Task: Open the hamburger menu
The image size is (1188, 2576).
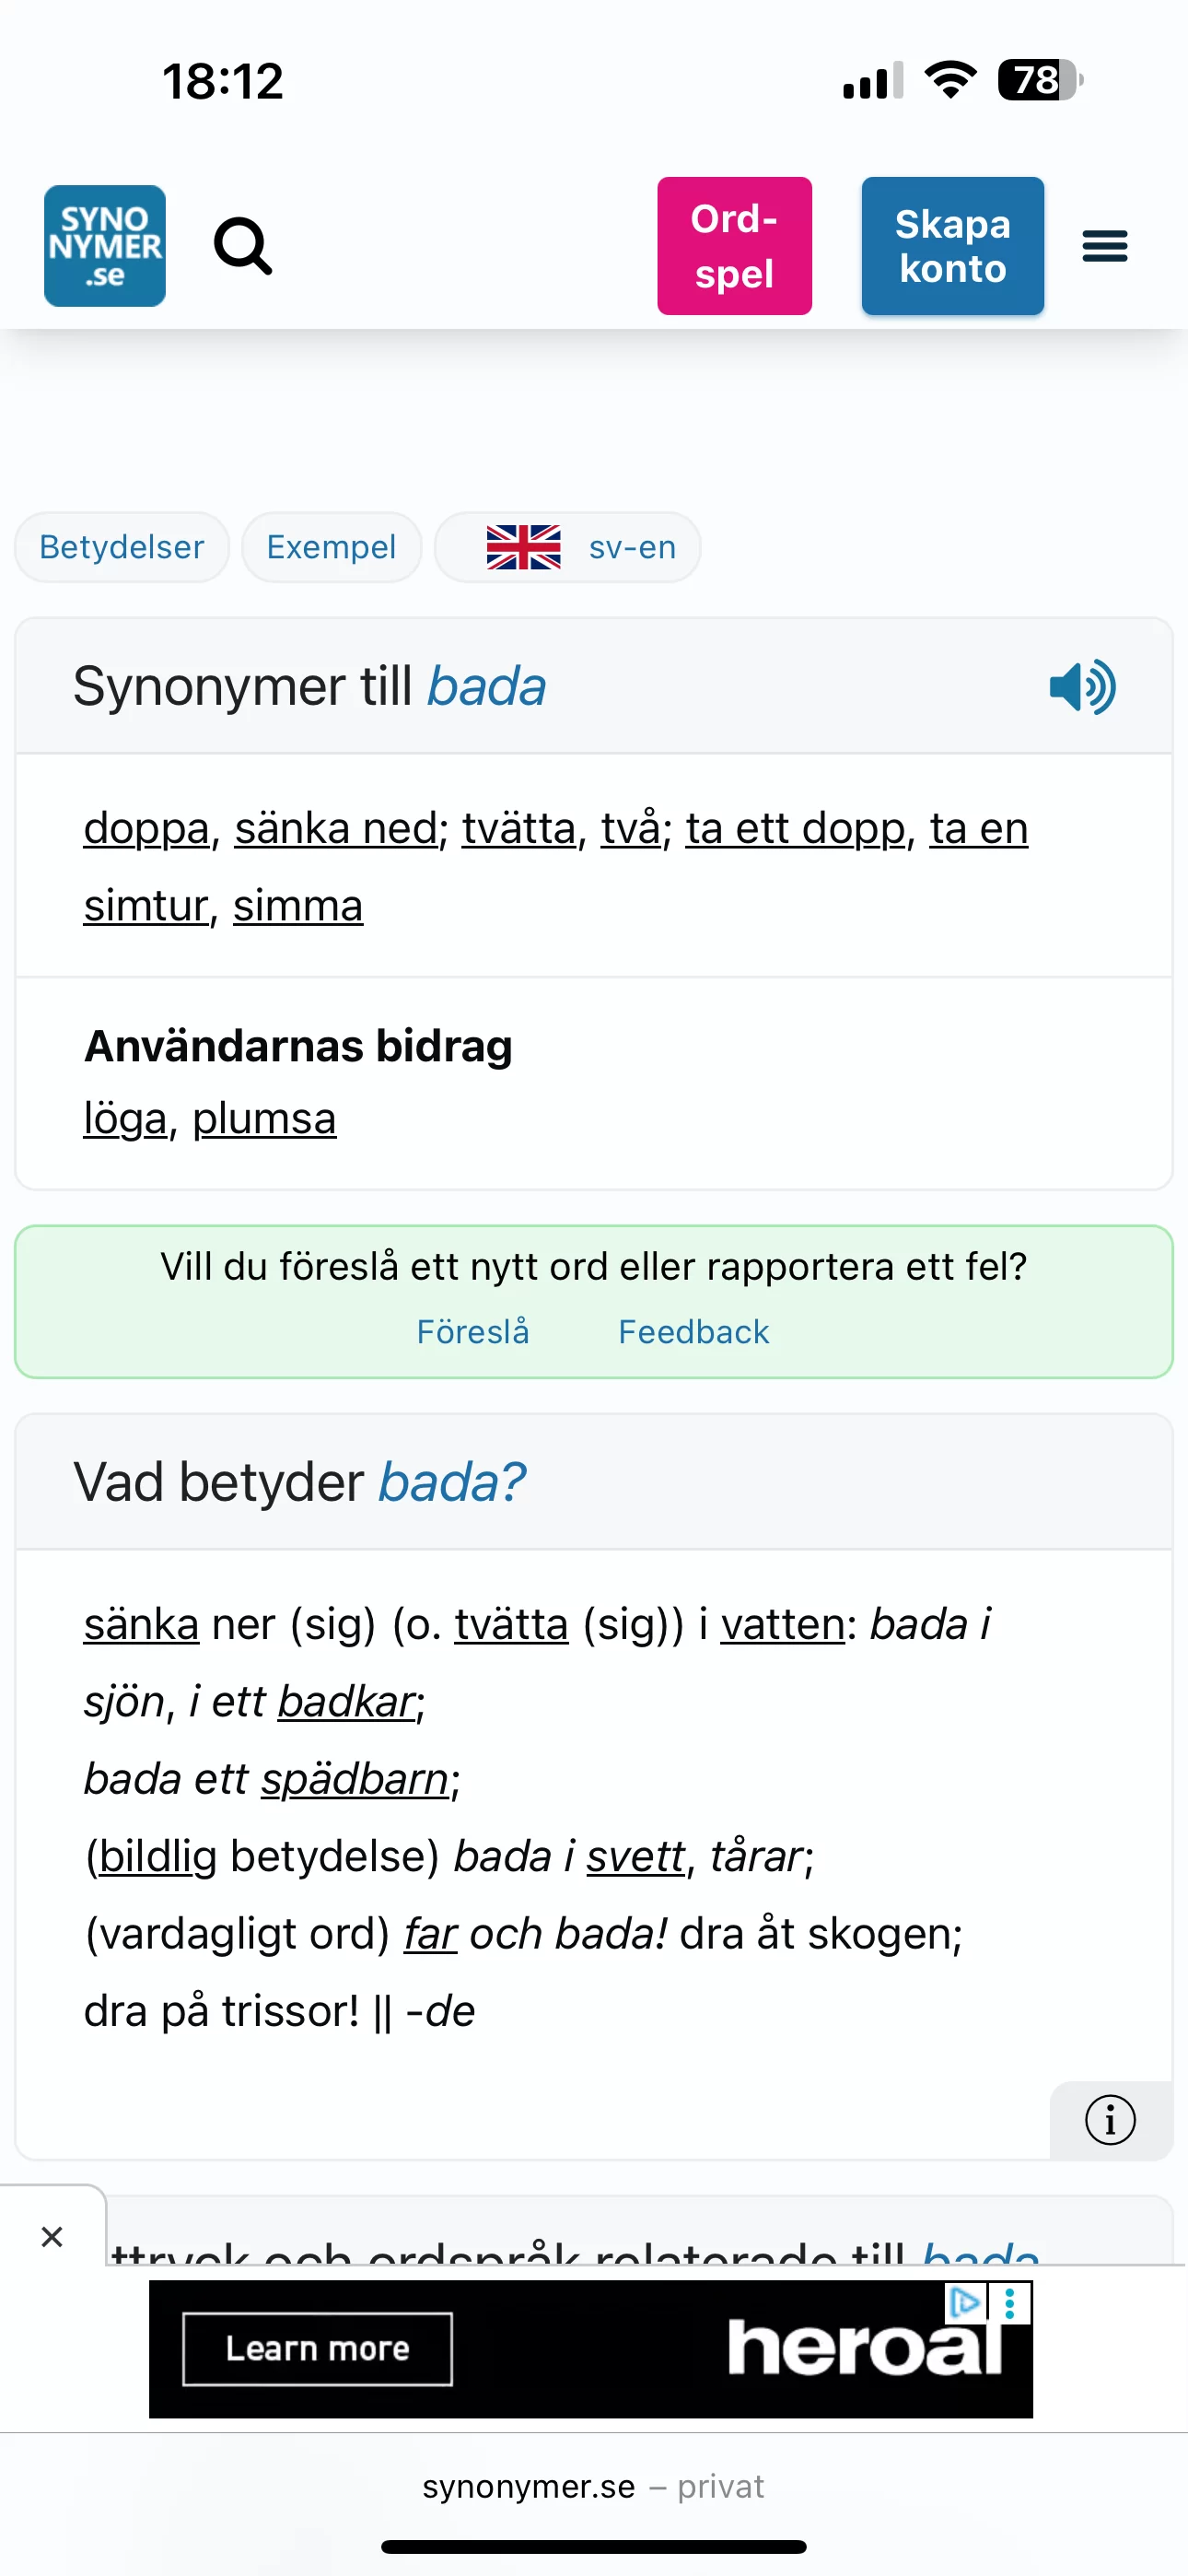Action: 1104,246
